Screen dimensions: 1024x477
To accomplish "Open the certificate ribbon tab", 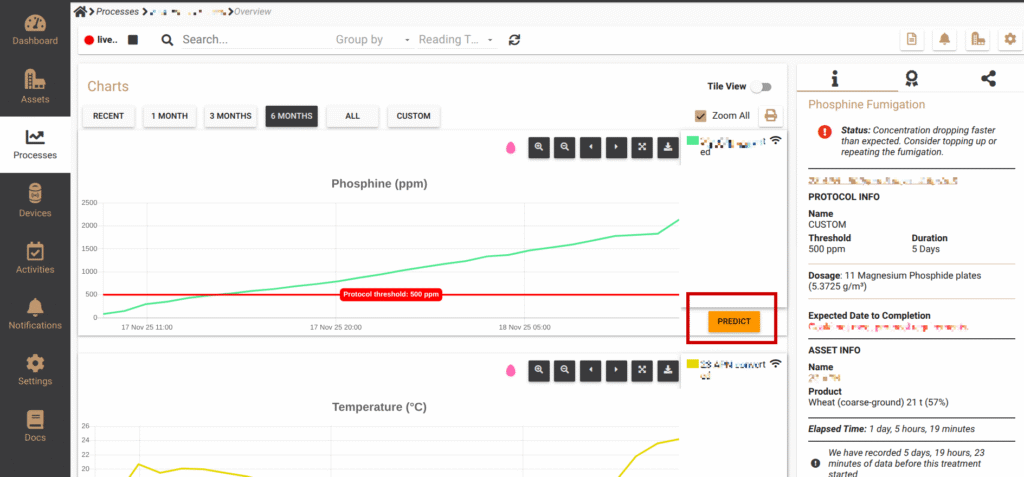I will 911,78.
